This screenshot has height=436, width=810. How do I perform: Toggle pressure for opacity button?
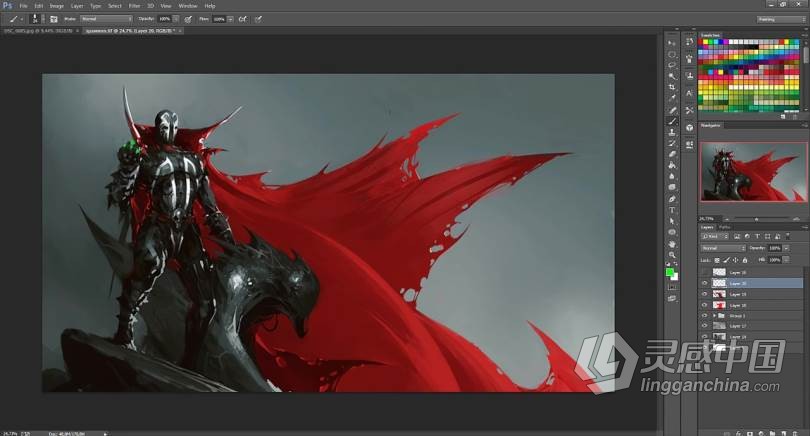(188, 19)
